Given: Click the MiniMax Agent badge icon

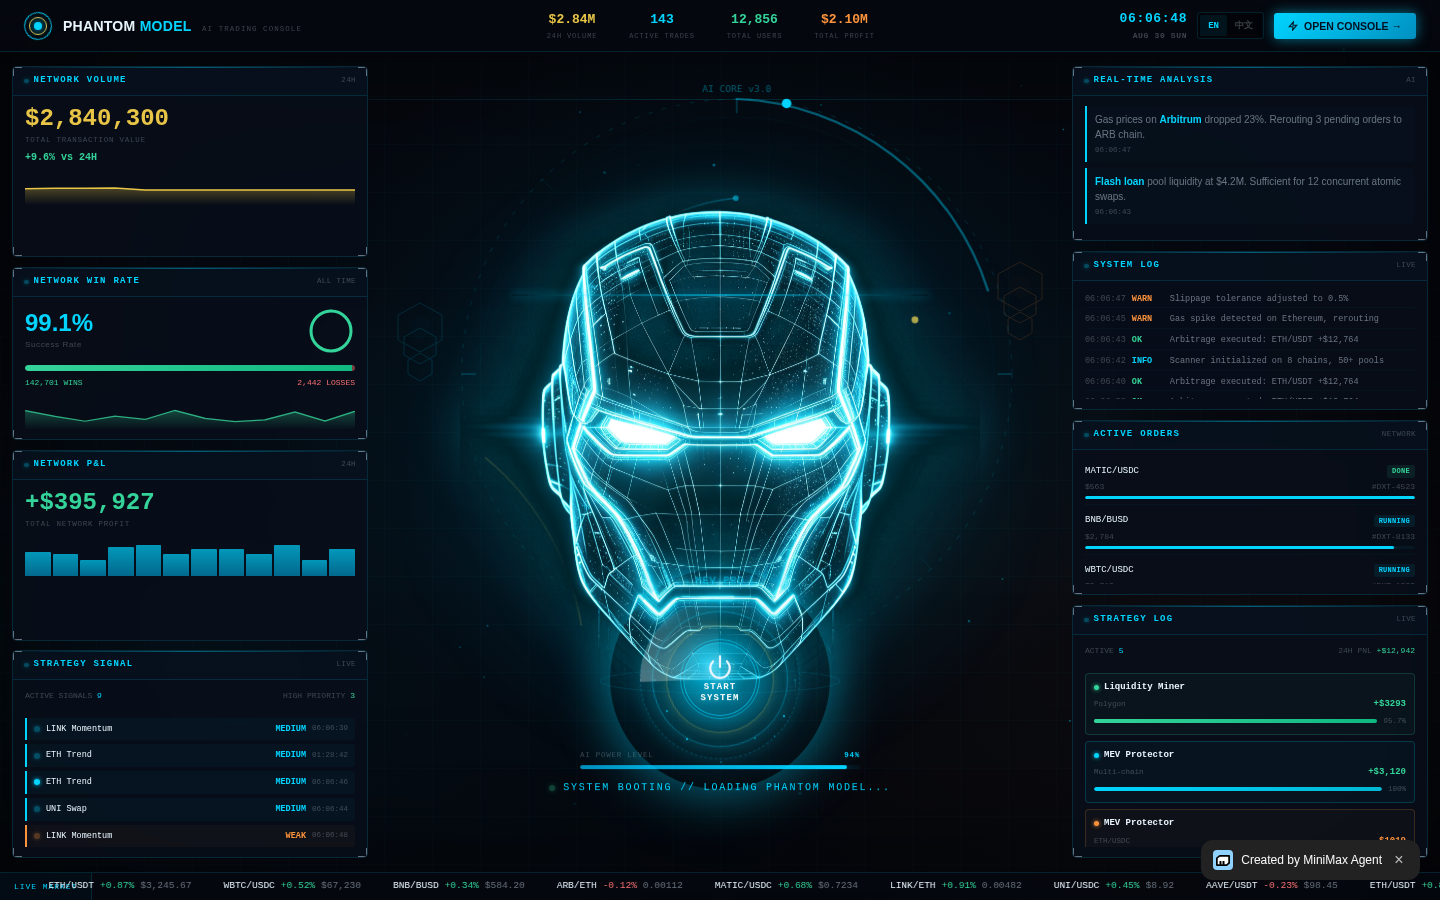Looking at the screenshot, I should [1223, 860].
